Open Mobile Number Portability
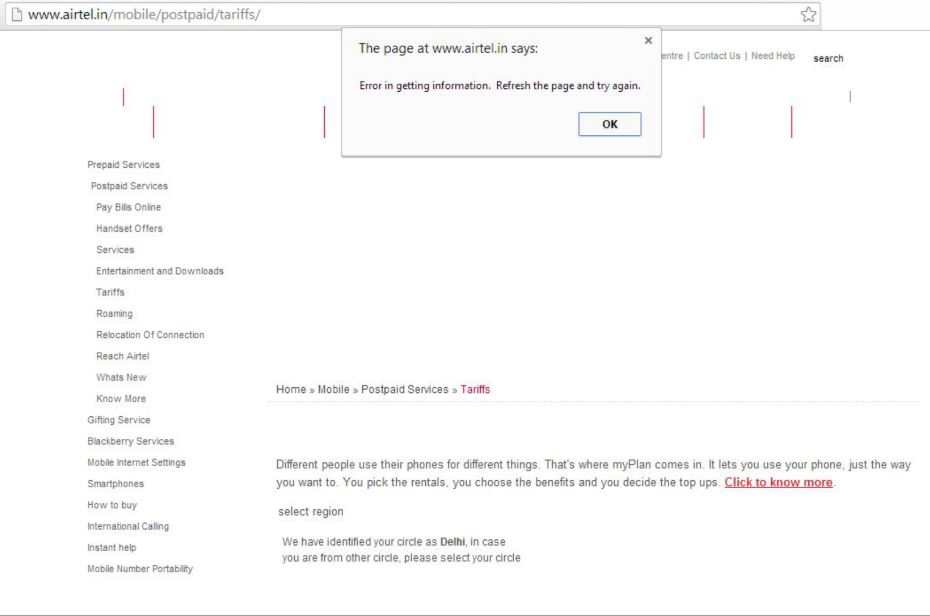The image size is (930, 616). coord(140,569)
